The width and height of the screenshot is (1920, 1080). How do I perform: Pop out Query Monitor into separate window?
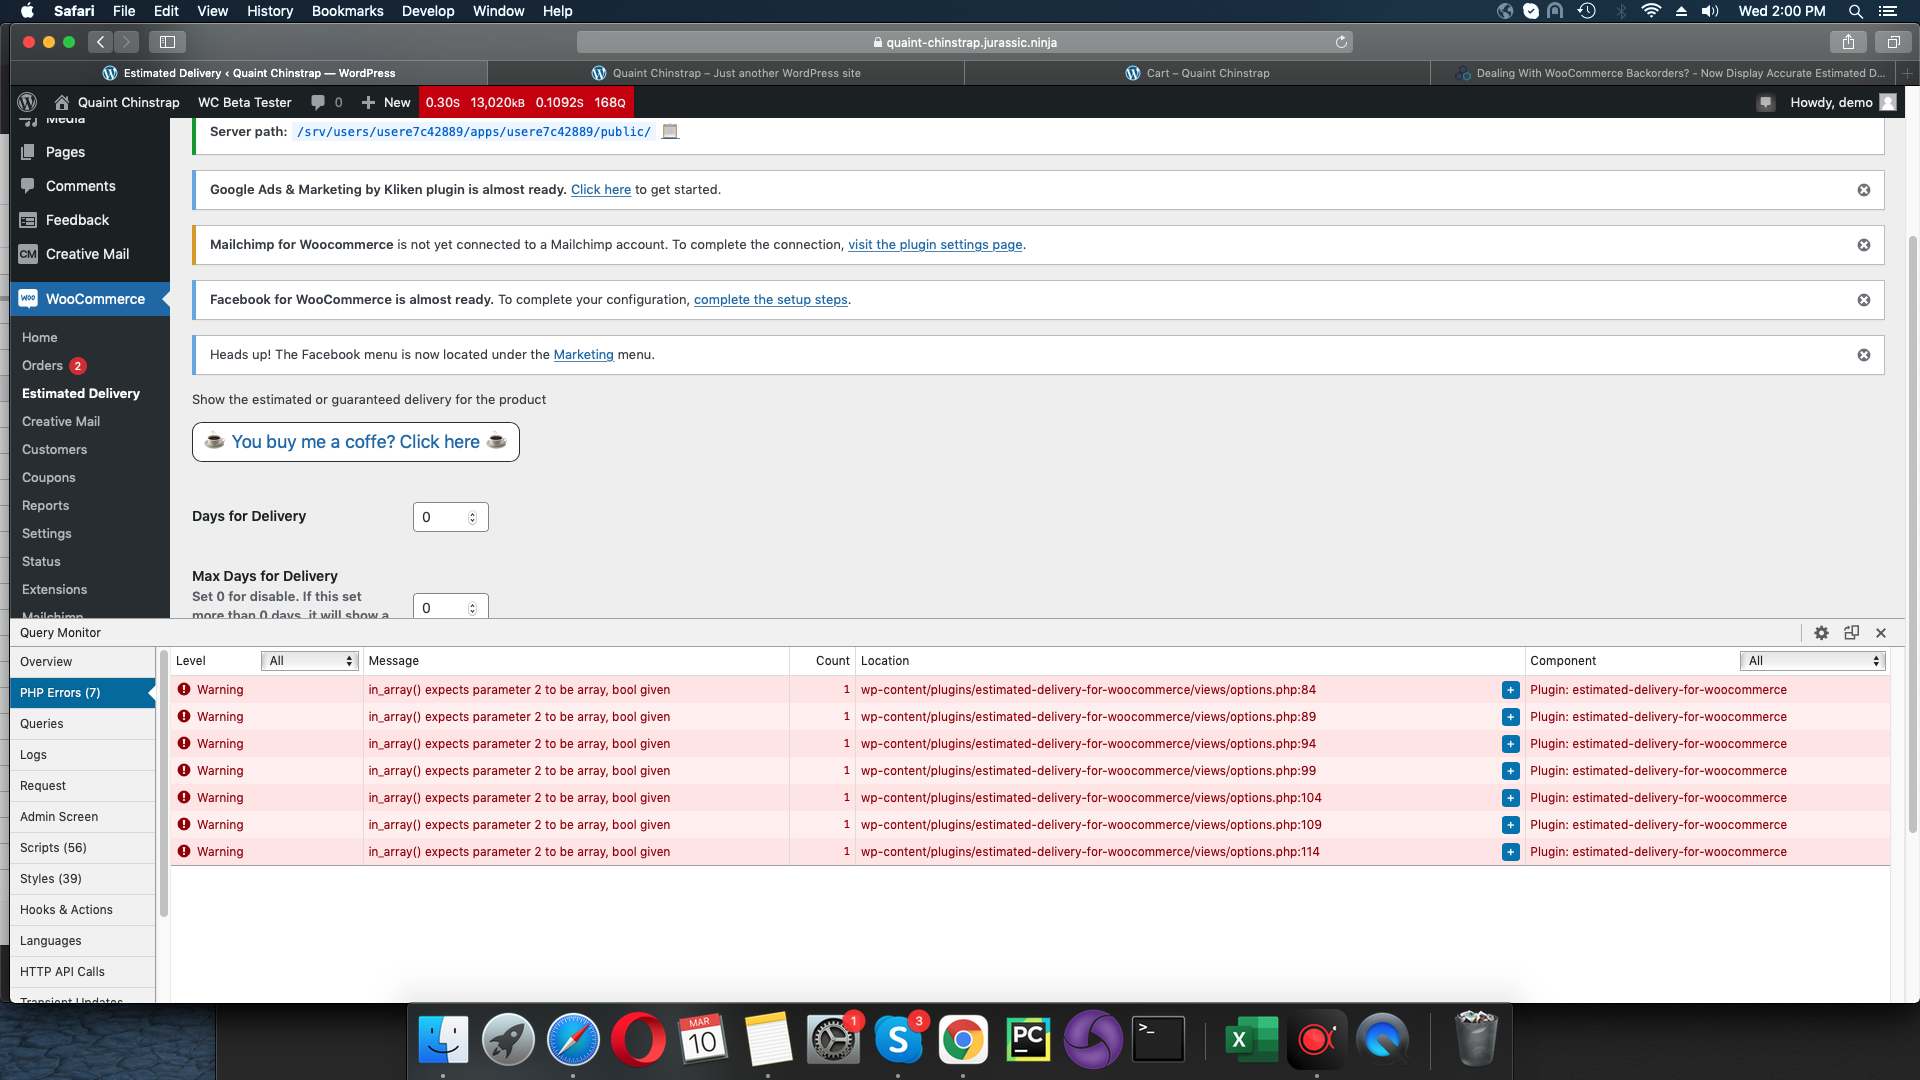click(1851, 632)
